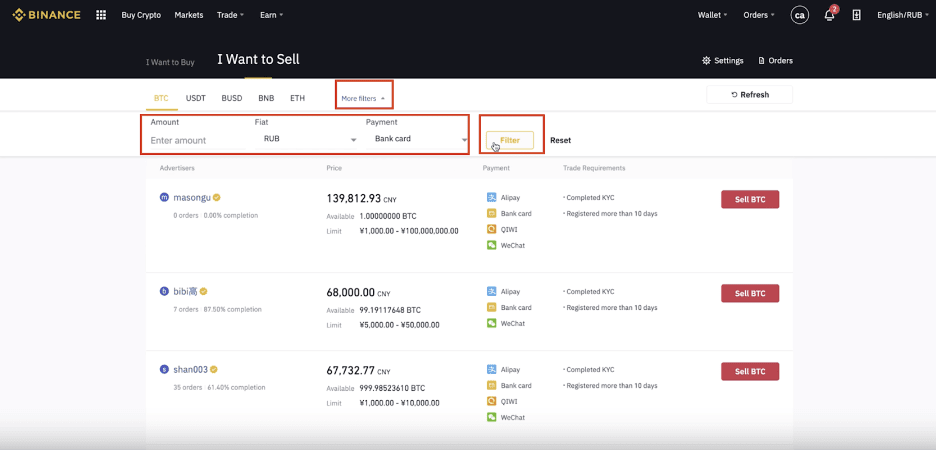Open the Earn dropdown menu
This screenshot has height=450, width=936.
pos(272,15)
